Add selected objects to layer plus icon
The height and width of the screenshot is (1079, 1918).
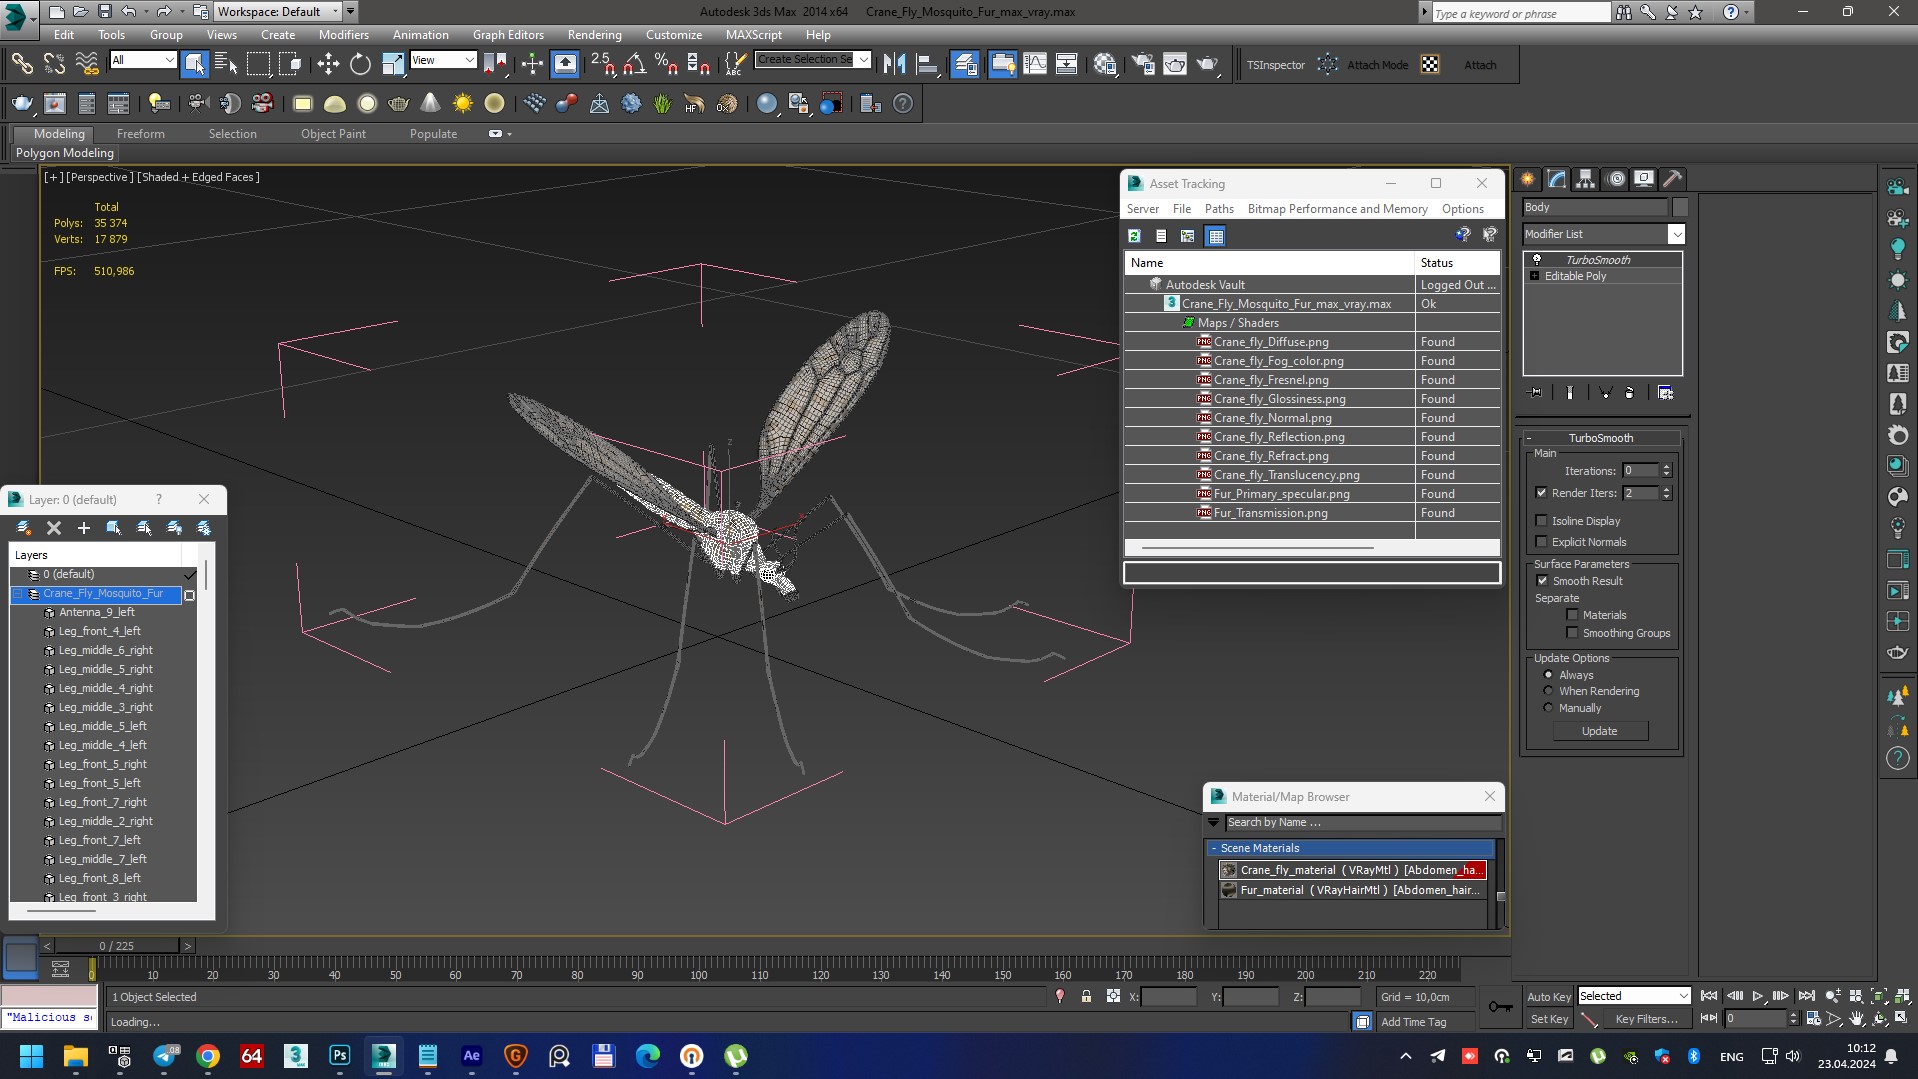[x=84, y=527]
